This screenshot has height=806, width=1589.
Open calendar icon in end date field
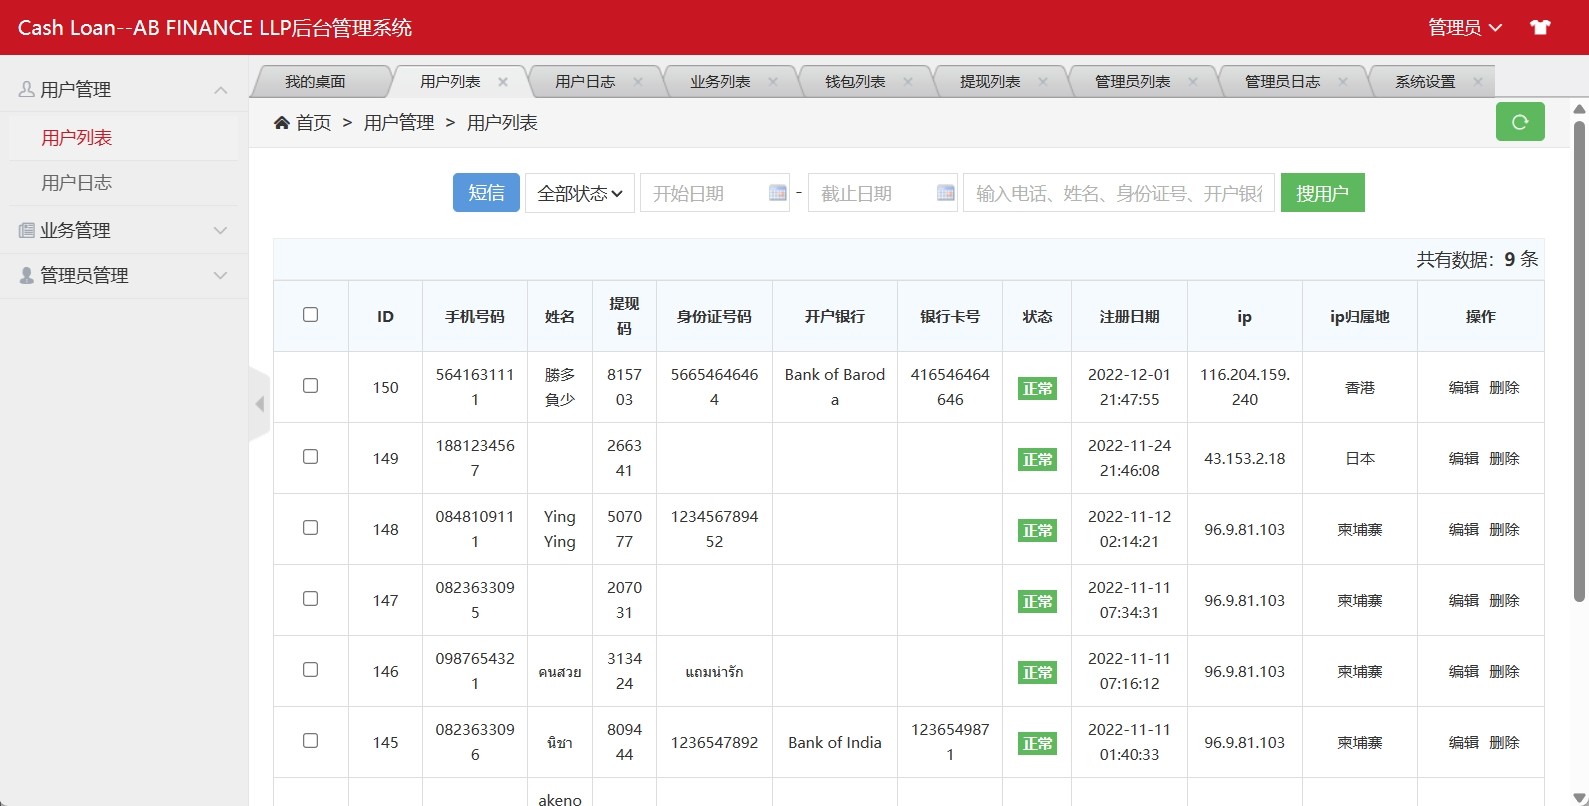[945, 193]
